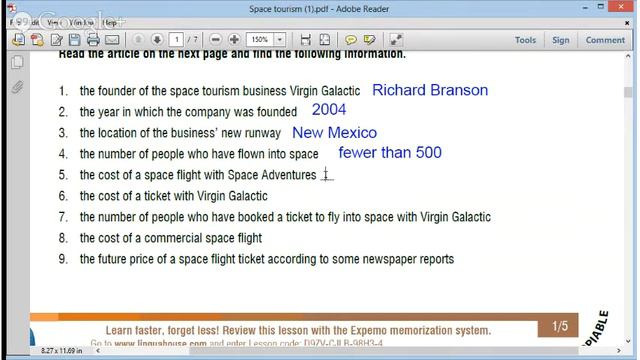Click the page number input field

point(177,40)
